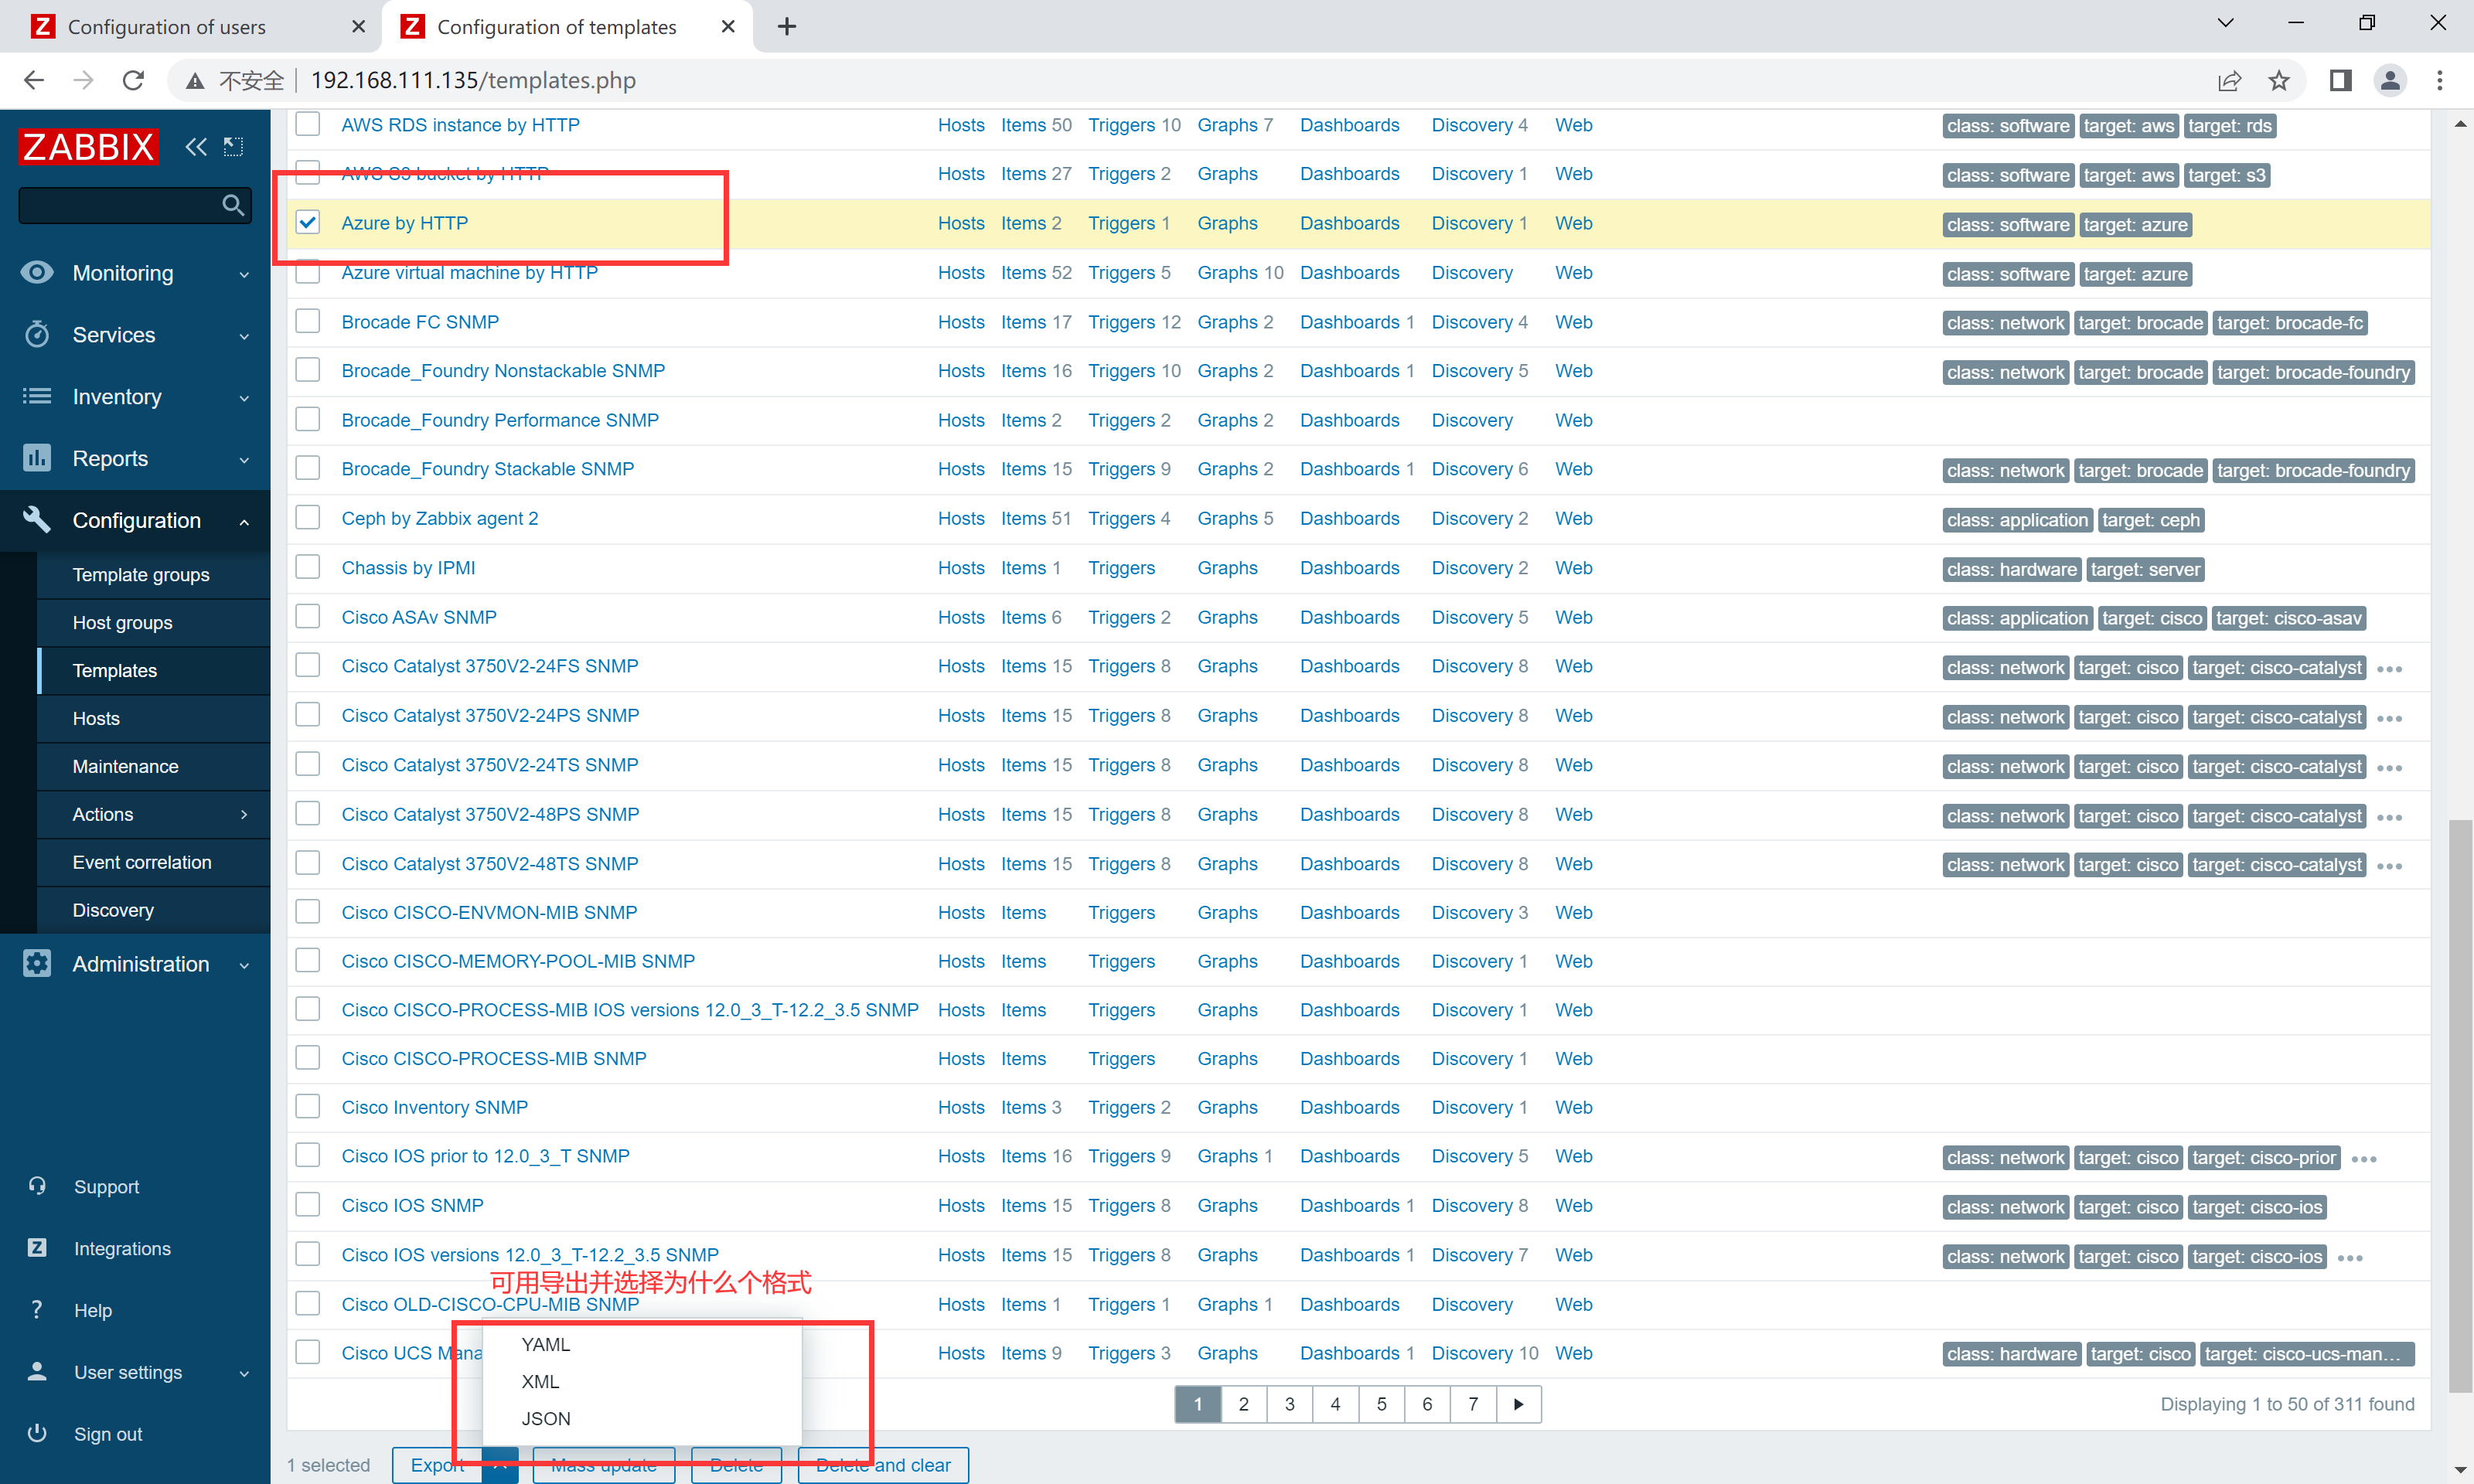Uncheck the Azure by HTTP checkbox
The image size is (2474, 1484).
pos(308,222)
